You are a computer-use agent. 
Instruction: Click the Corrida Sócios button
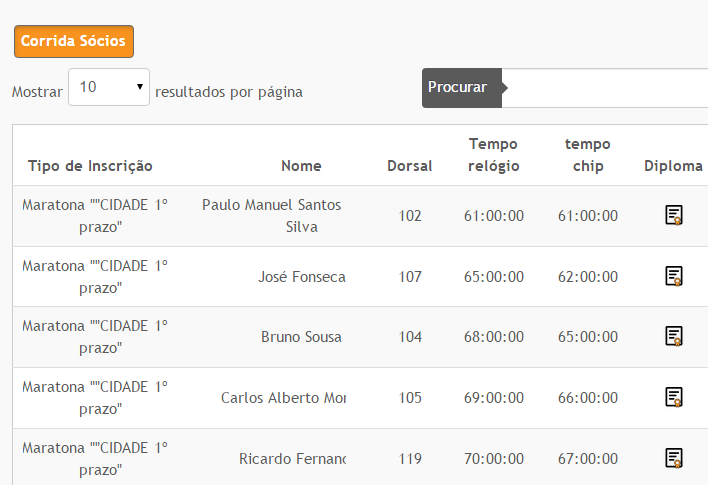74,41
